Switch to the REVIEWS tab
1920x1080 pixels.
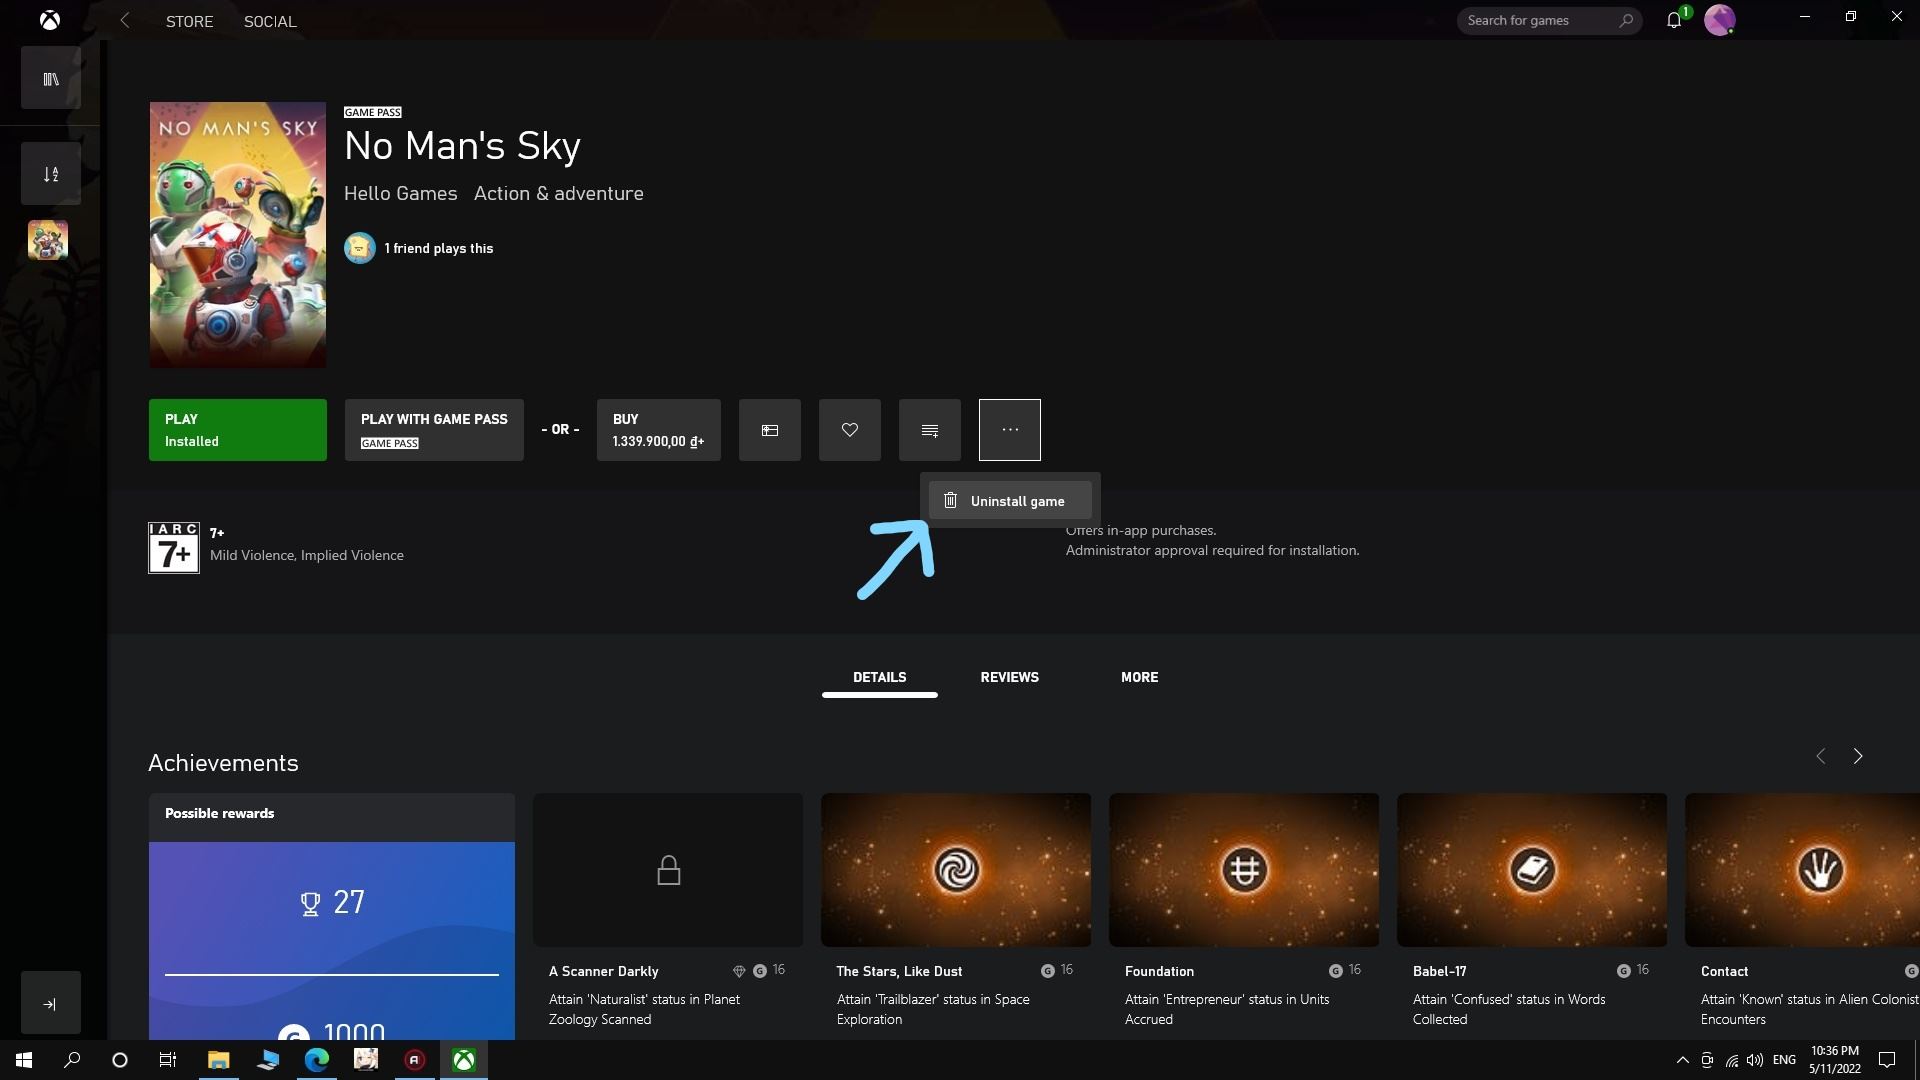pyautogui.click(x=1007, y=675)
